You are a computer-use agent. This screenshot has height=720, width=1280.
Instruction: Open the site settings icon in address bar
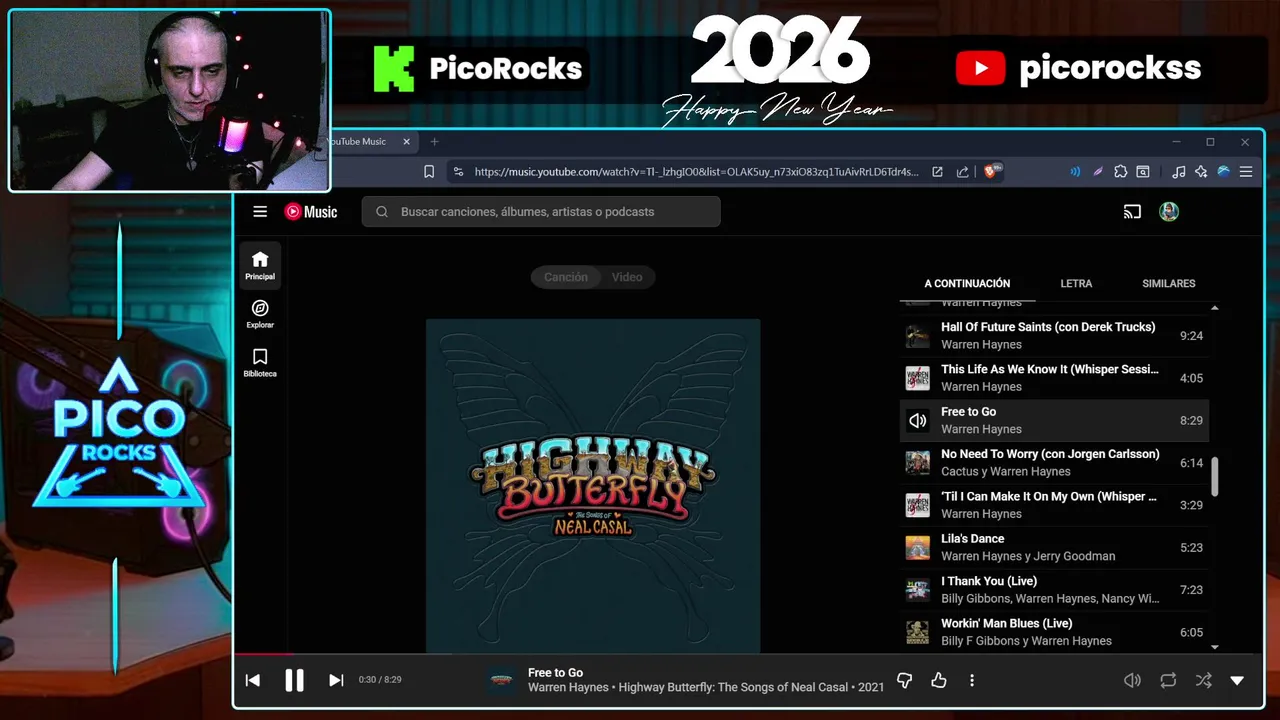pyautogui.click(x=459, y=172)
